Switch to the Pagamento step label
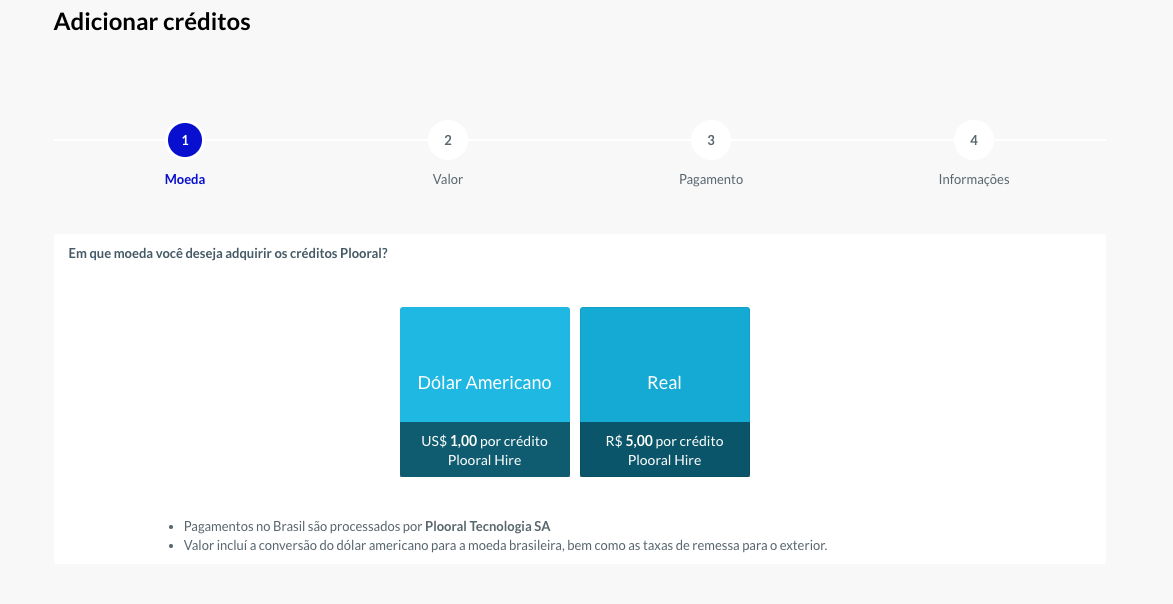The image size is (1173, 604). pyautogui.click(x=711, y=180)
